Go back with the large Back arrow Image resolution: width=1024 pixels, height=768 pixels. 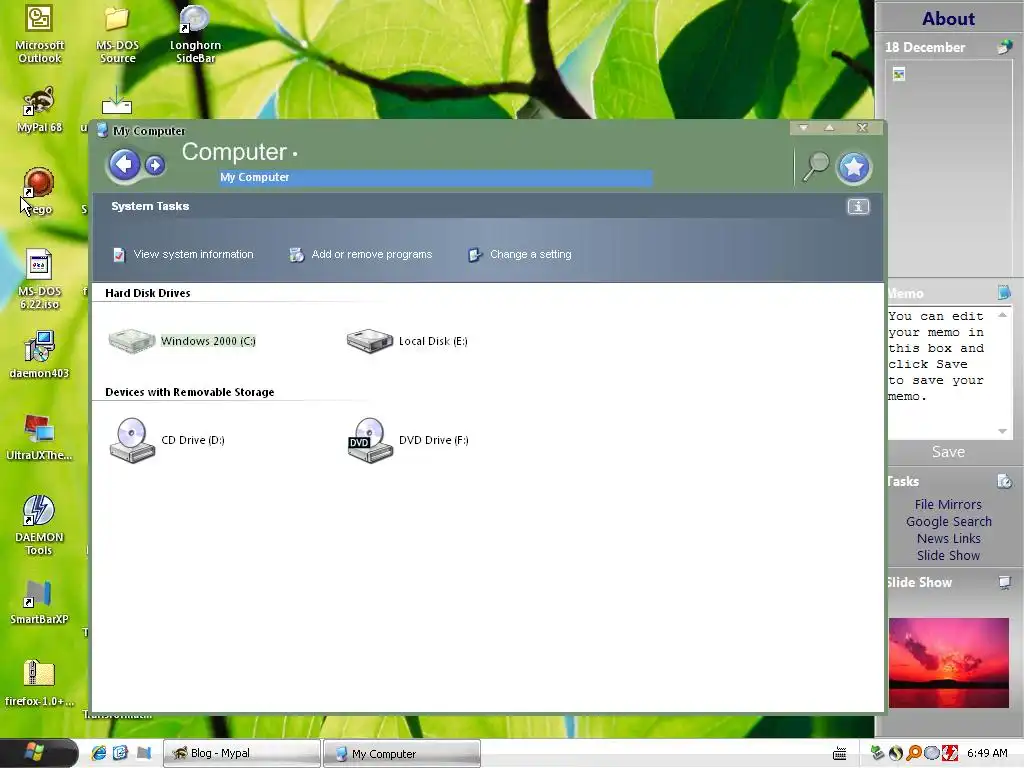pos(124,164)
